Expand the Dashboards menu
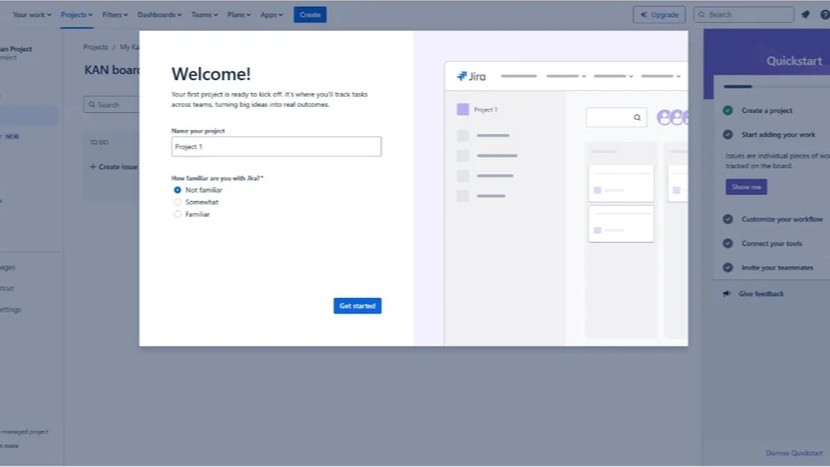 pyautogui.click(x=159, y=15)
